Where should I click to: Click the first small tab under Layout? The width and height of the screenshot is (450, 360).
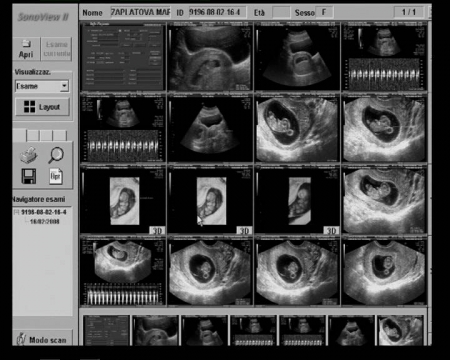coord(19,135)
